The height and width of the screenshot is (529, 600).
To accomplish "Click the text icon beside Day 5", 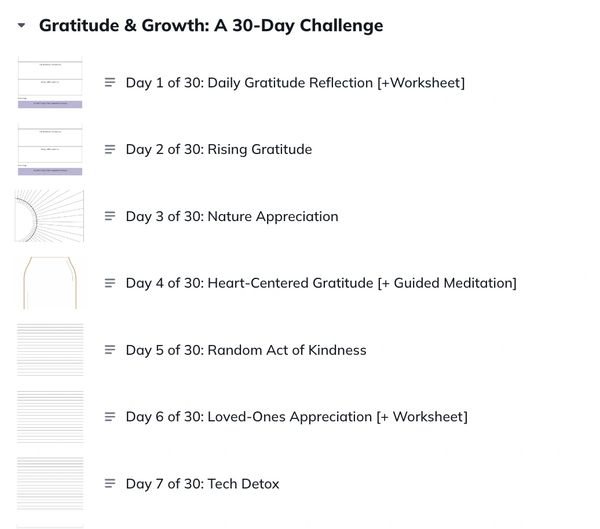I will pyautogui.click(x=111, y=351).
